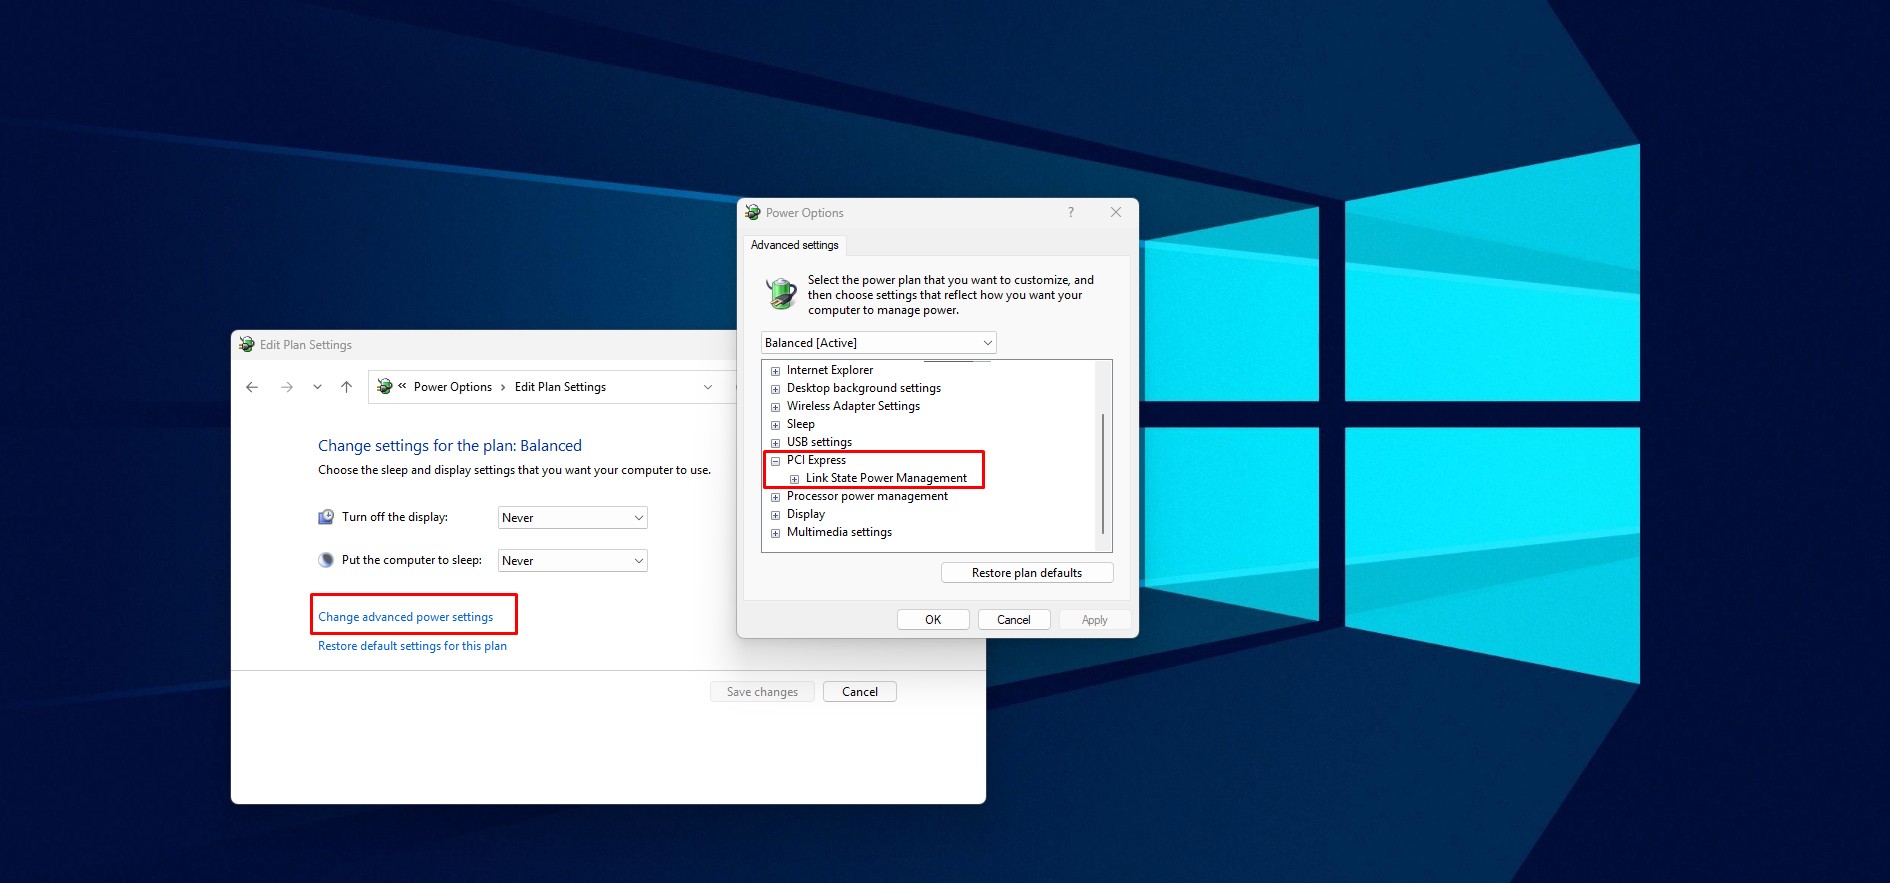This screenshot has width=1890, height=883.
Task: Open the recent locations chevron beside Forward arrow
Action: 317,387
